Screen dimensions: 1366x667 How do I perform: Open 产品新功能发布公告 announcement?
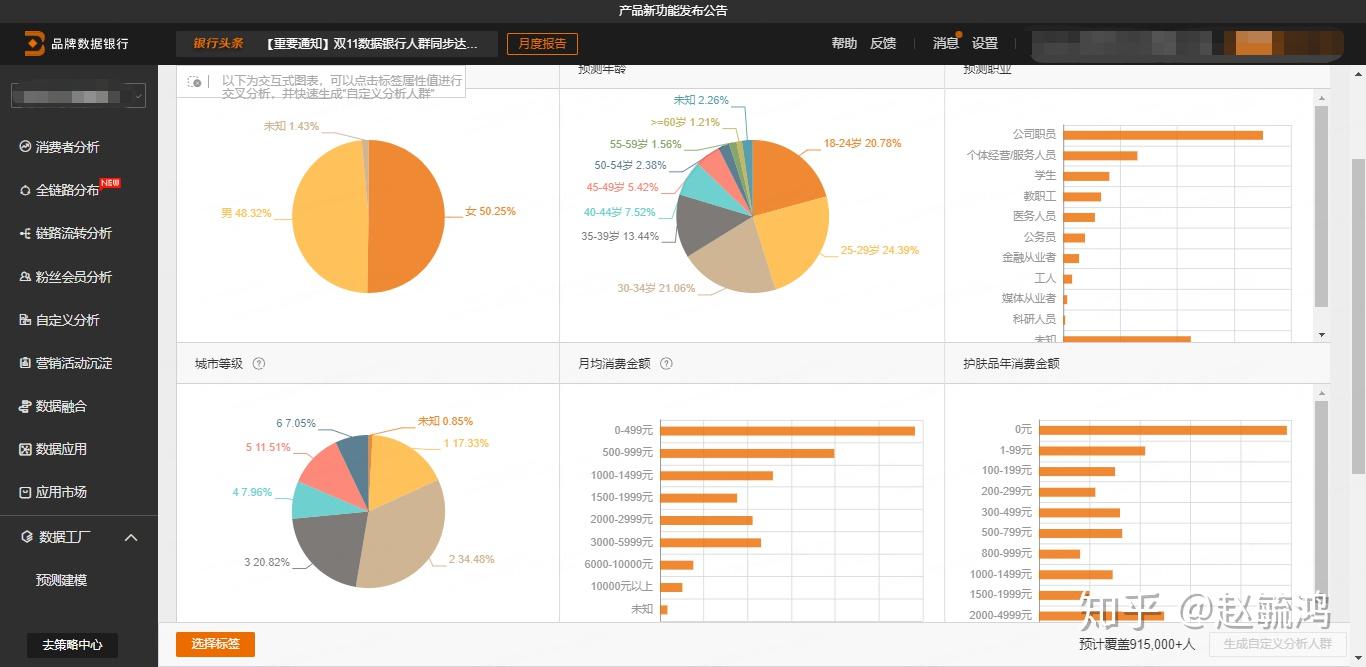[x=673, y=10]
